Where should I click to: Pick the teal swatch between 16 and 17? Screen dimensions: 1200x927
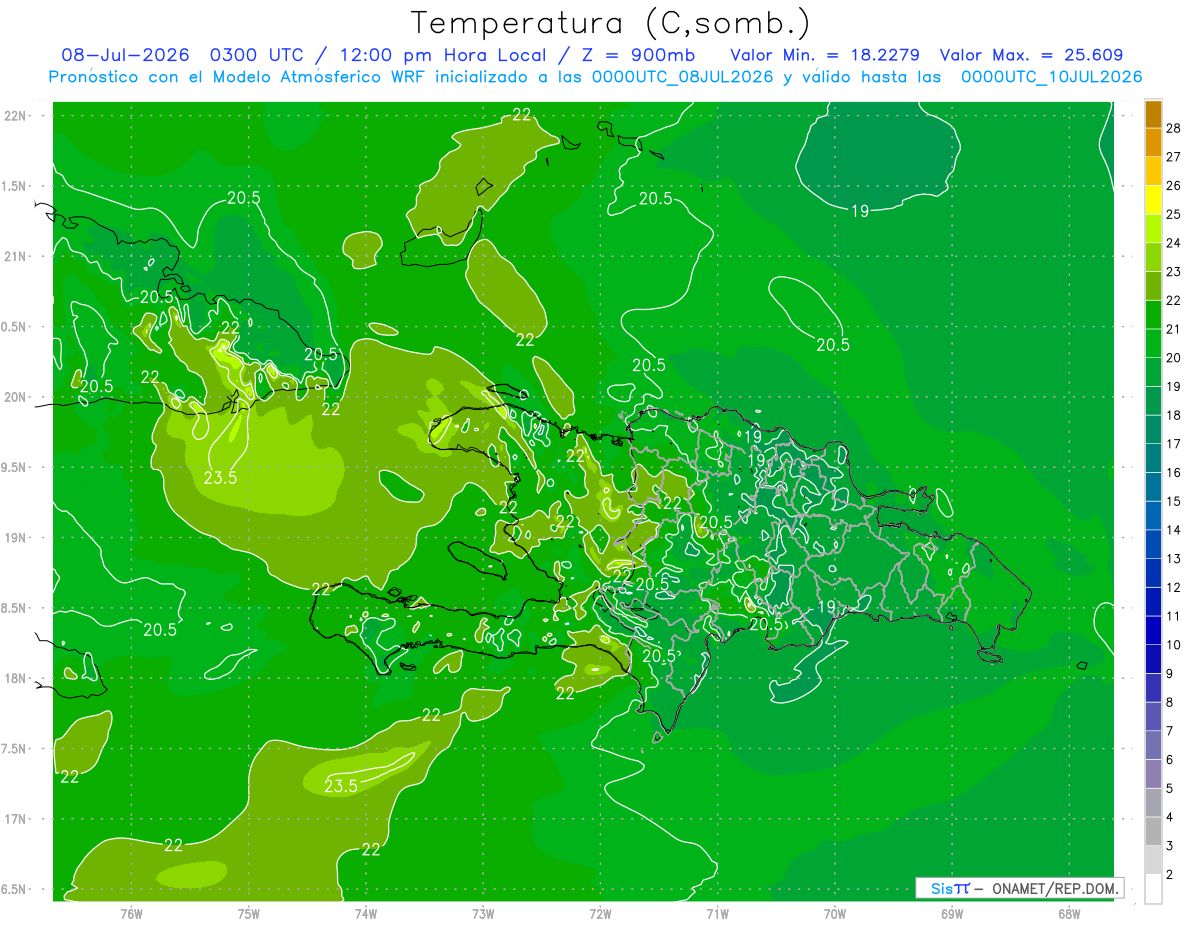(x=1153, y=458)
